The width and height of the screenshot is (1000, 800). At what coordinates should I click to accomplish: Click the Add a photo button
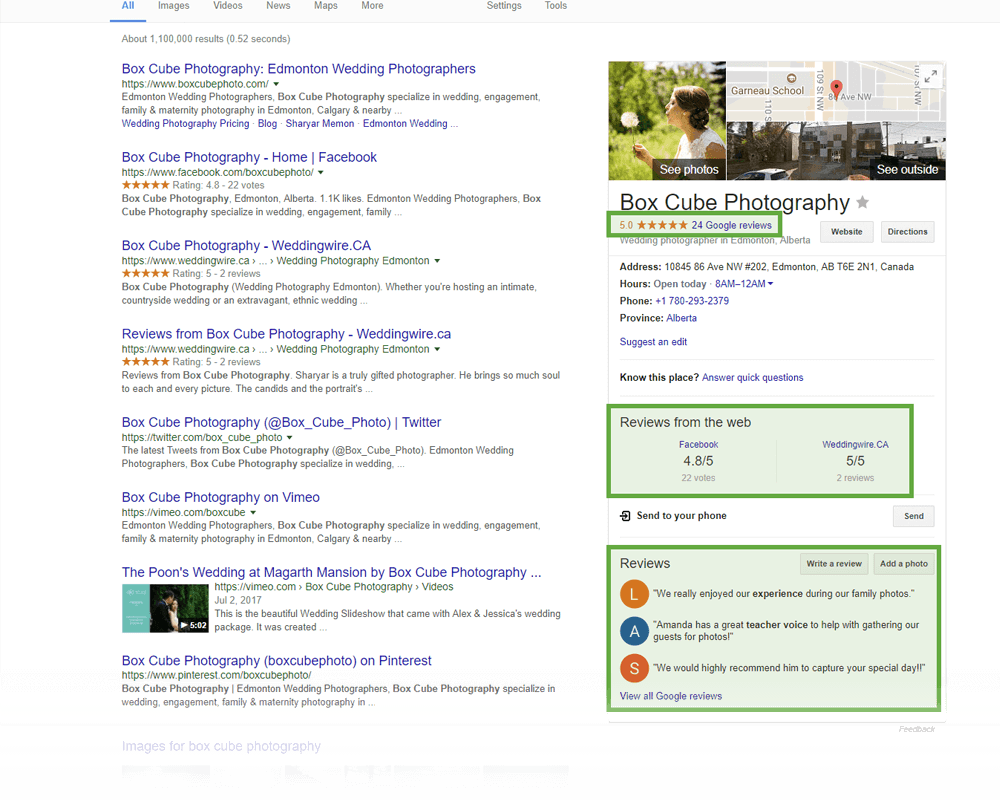[904, 564]
